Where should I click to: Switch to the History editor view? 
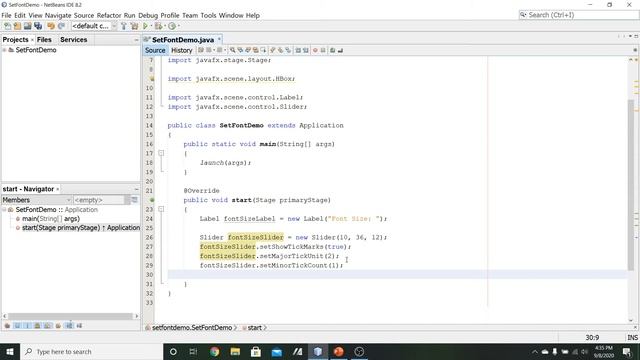[x=182, y=50]
